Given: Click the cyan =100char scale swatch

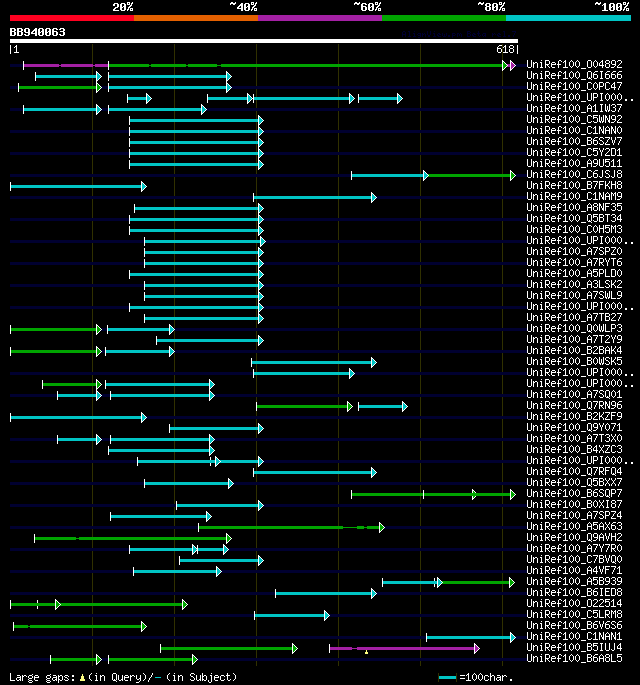Looking at the screenshot, I should [x=447, y=677].
